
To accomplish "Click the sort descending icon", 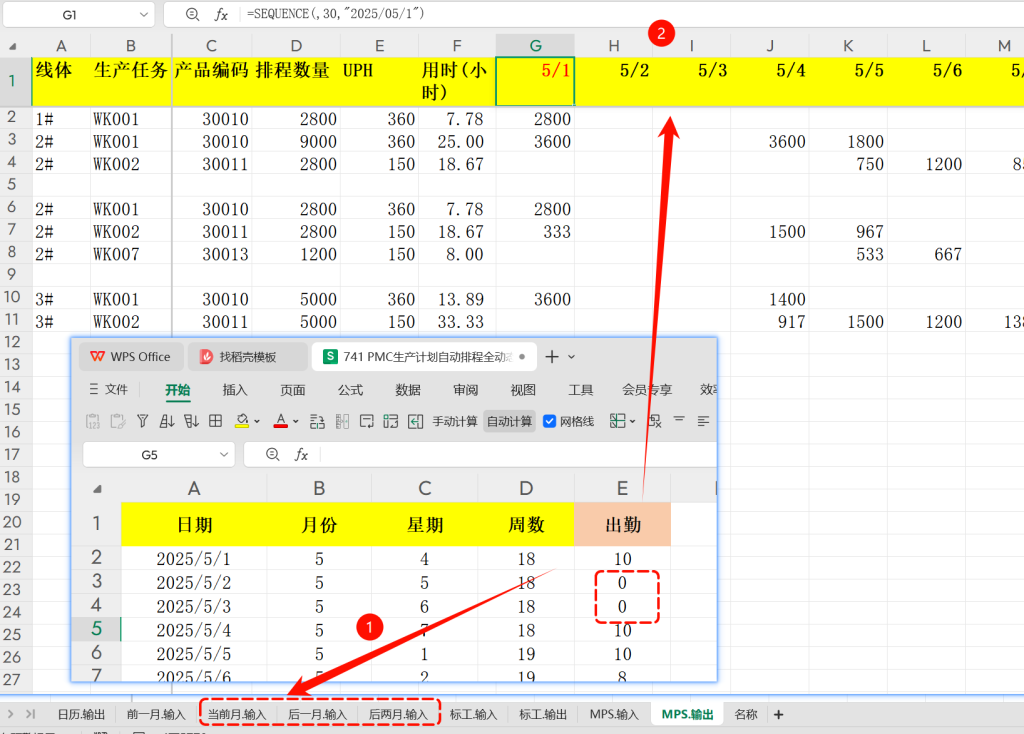I will (191, 421).
